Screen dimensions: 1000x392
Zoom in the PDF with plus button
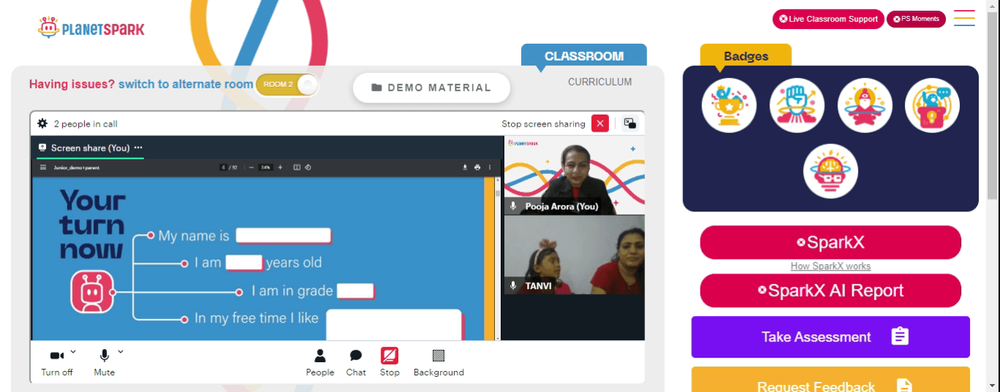[x=280, y=168]
